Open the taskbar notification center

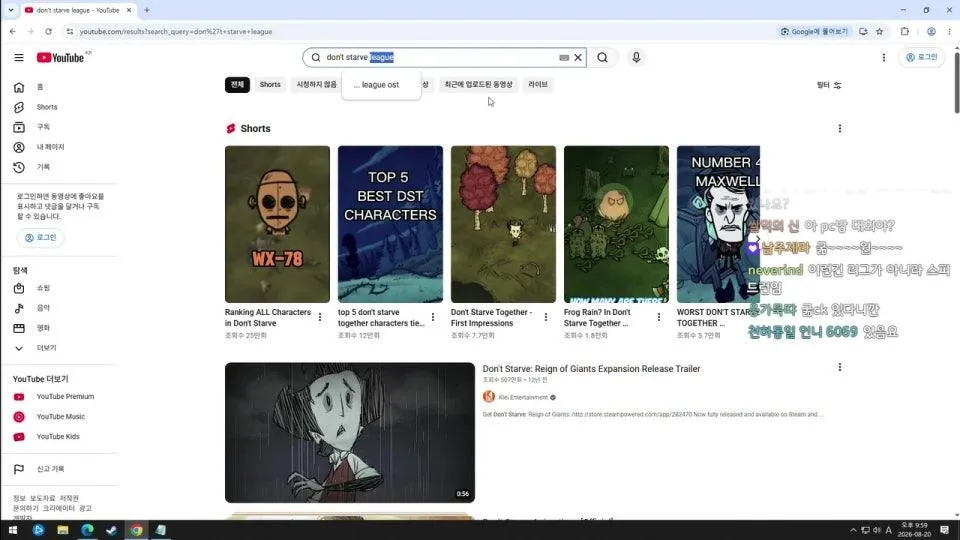(945, 530)
